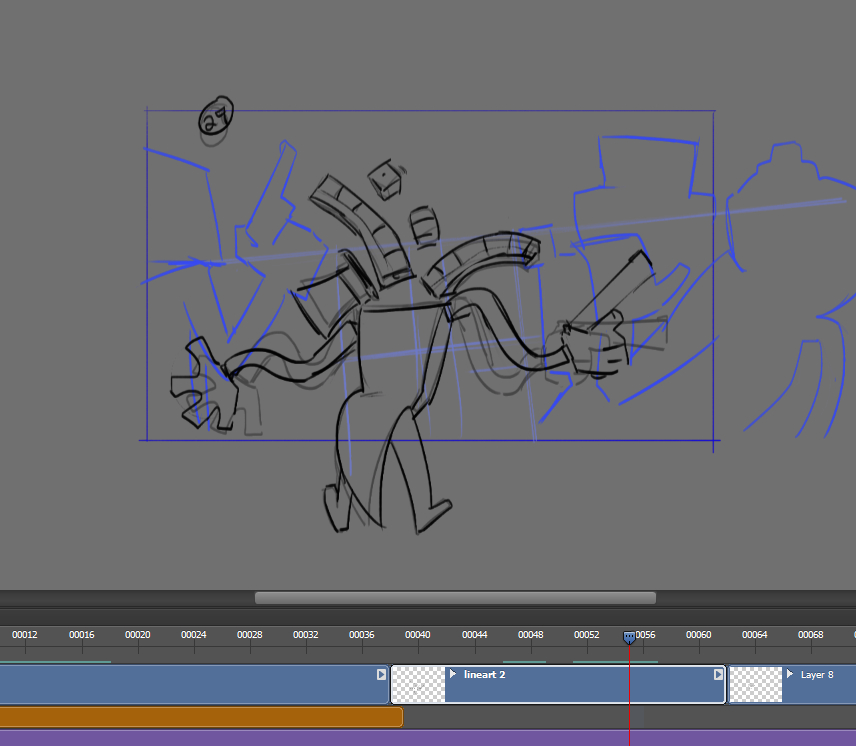Jump to frame 00028 on the time ruler
856x746 pixels.
[x=250, y=635]
